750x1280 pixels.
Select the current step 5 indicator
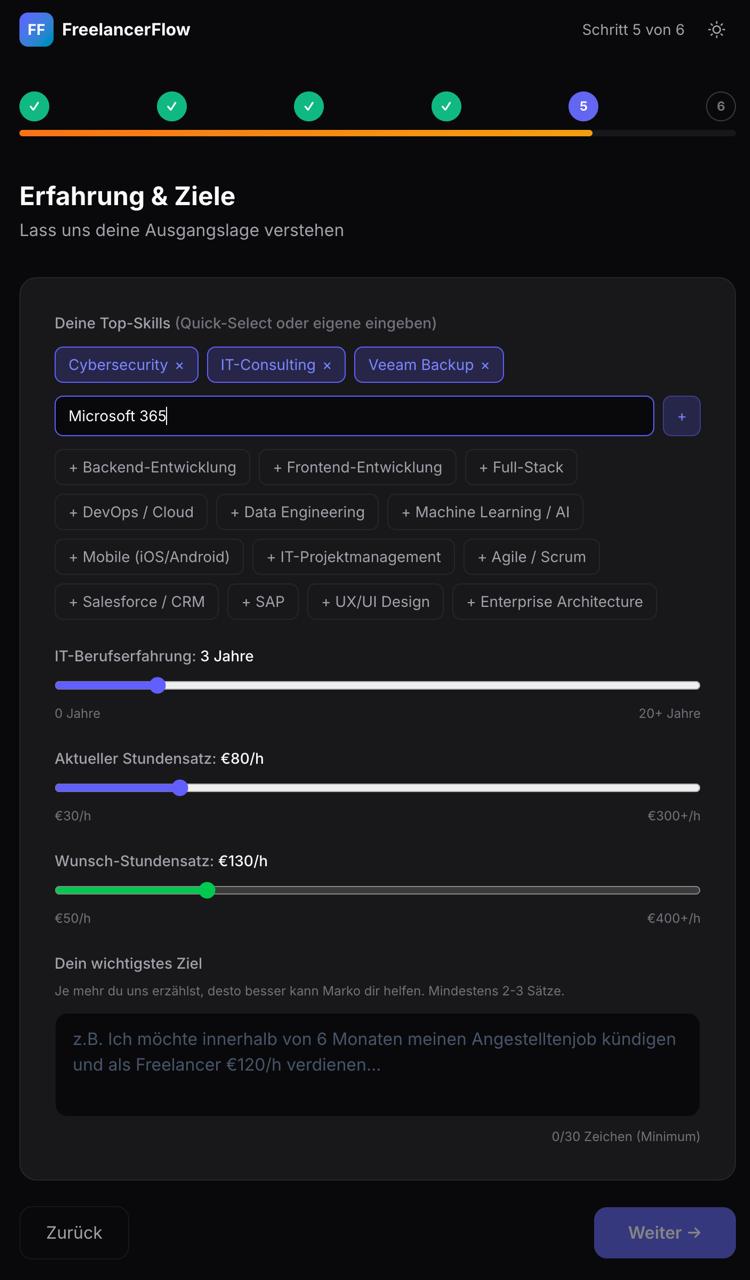pos(583,106)
